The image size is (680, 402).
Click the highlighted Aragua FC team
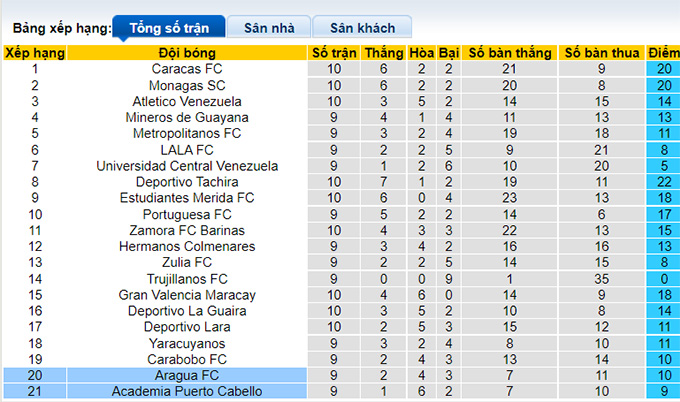coord(187,375)
